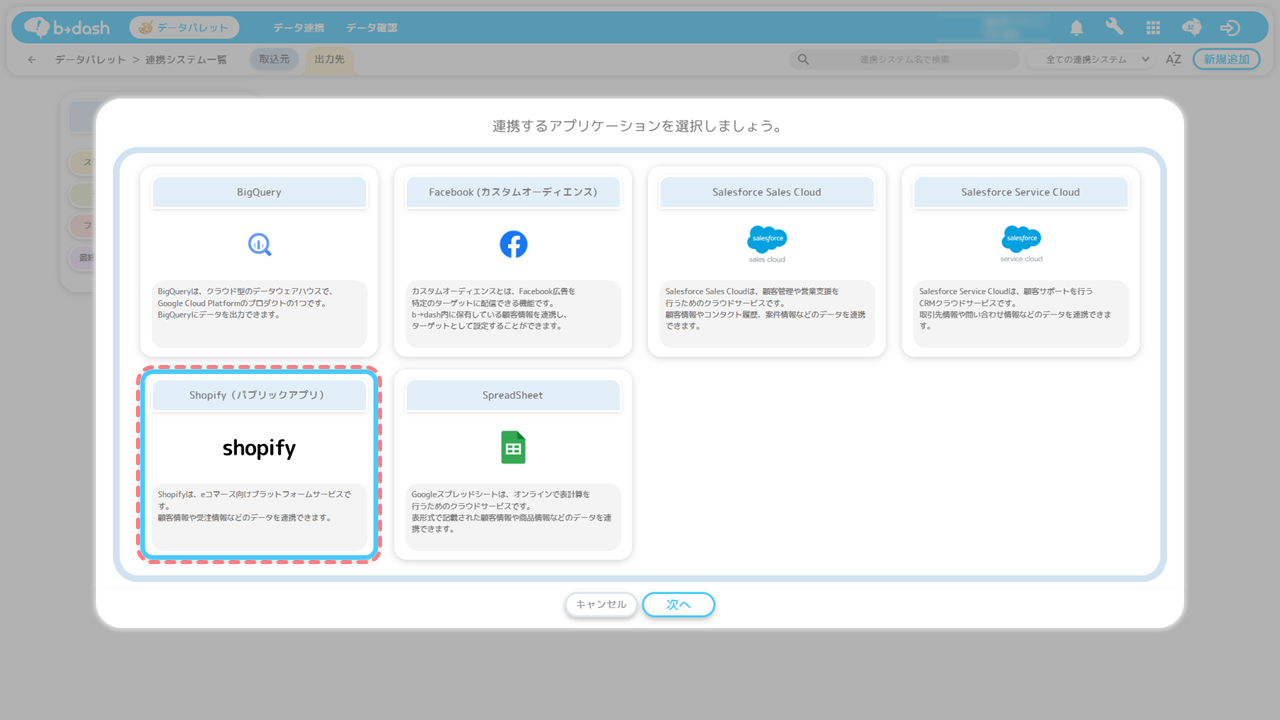Screen dimensions: 1280x720
Task: Click the キャンセル button
Action: 601,605
